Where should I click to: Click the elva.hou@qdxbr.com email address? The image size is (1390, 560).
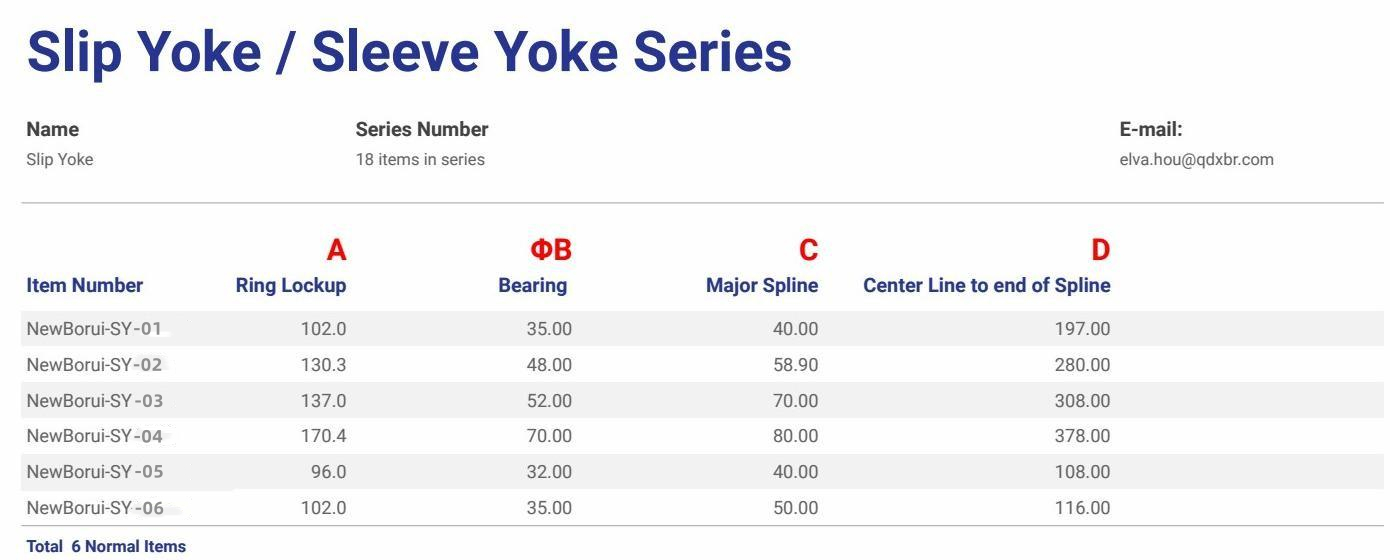[1196, 159]
